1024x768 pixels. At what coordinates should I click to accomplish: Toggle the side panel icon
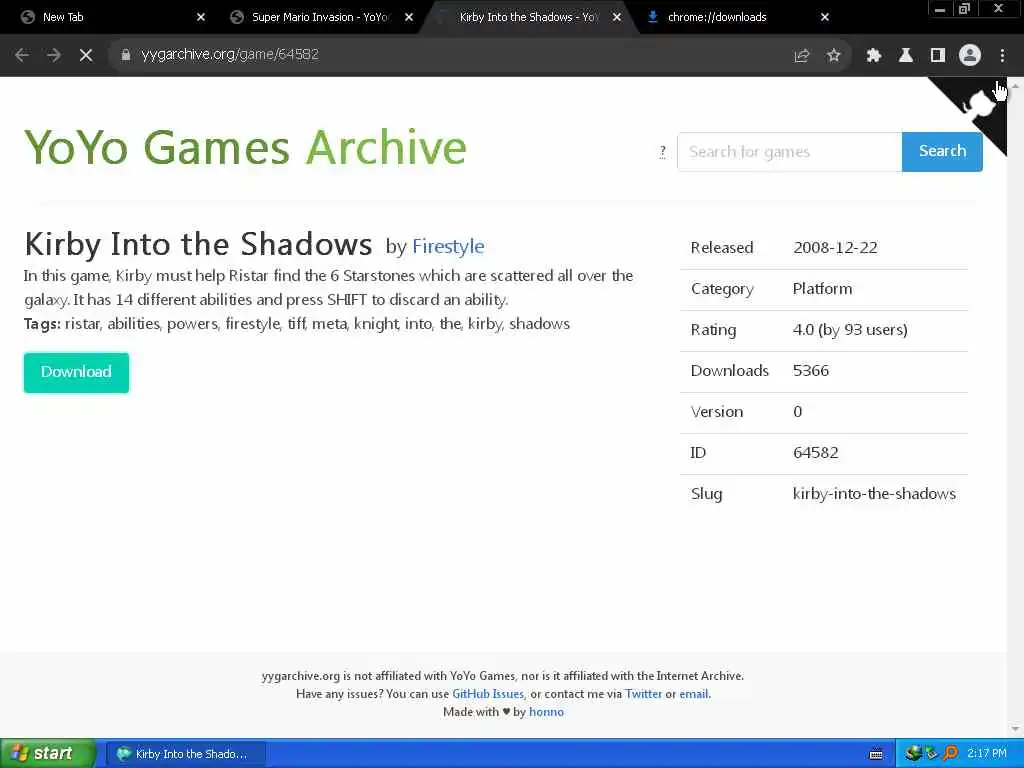point(938,56)
